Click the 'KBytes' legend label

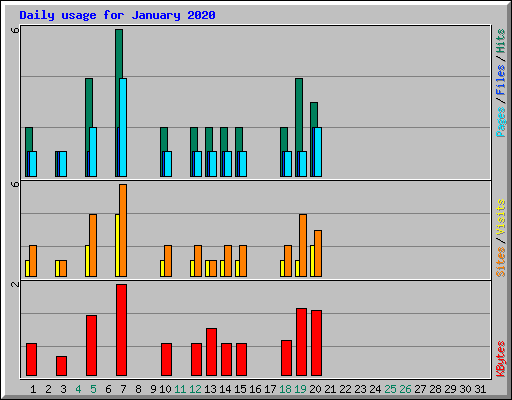pyautogui.click(x=500, y=359)
